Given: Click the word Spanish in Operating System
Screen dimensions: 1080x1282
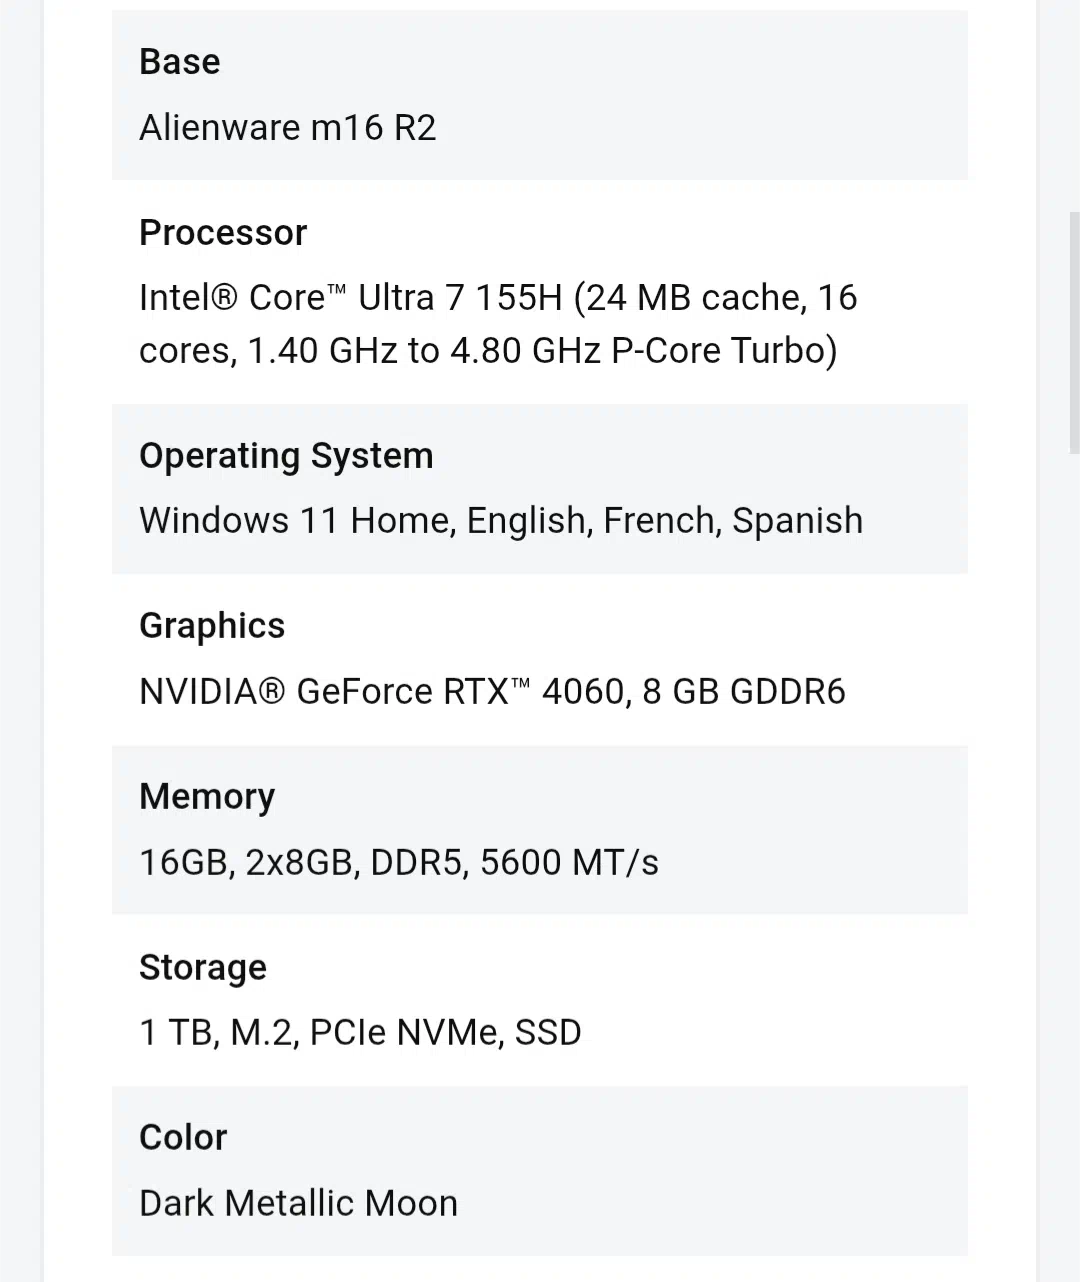Looking at the screenshot, I should (797, 521).
